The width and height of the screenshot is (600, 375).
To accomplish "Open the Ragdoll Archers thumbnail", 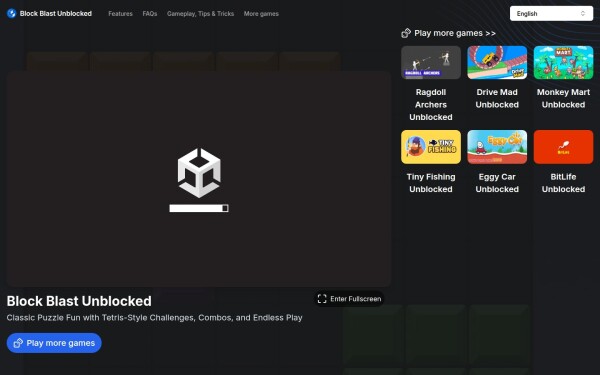I will (431, 62).
